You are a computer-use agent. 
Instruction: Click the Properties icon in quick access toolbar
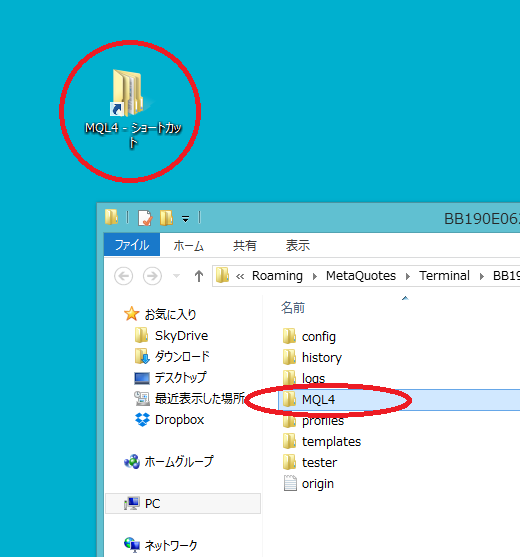pyautogui.click(x=145, y=218)
